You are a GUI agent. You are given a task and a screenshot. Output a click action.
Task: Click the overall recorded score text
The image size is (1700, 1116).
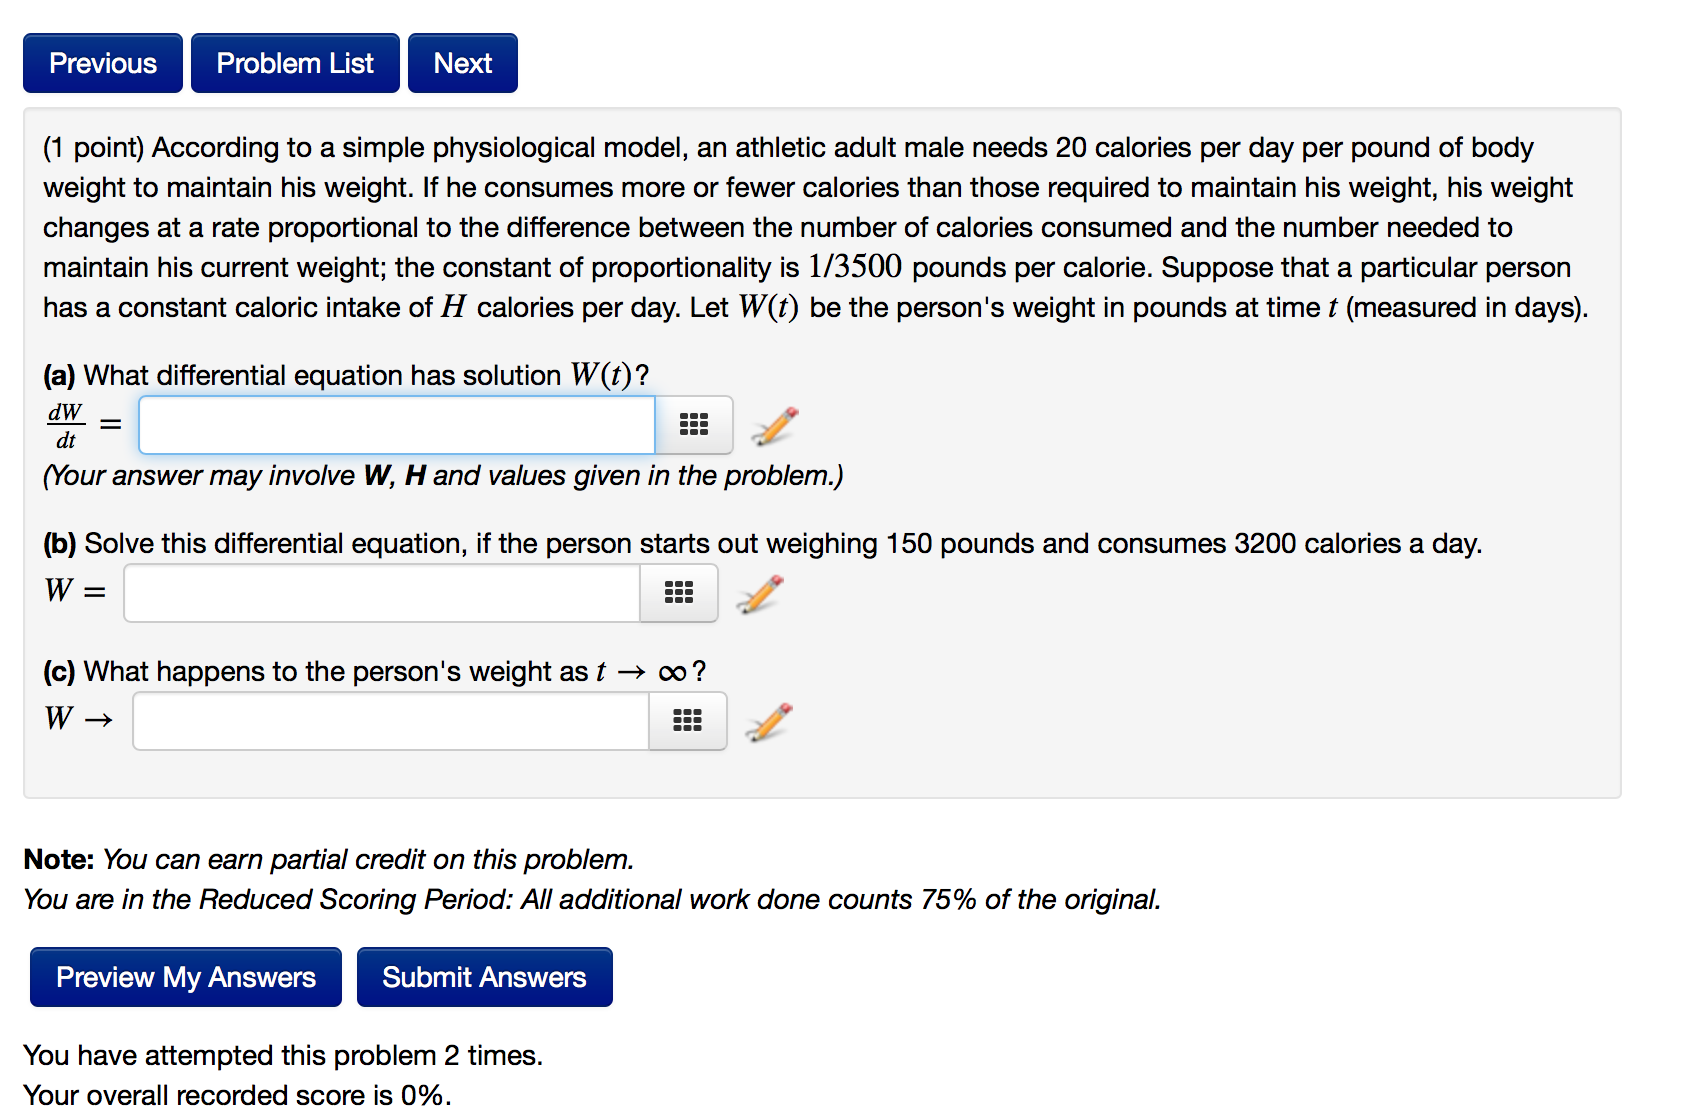[237, 1095]
